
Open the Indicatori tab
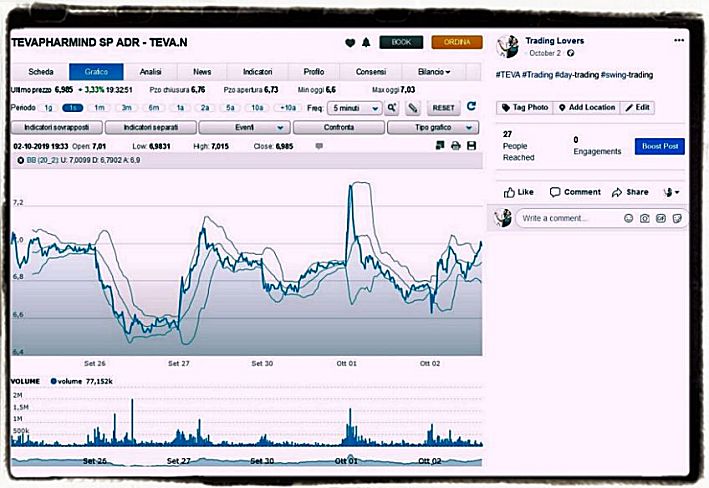[258, 72]
